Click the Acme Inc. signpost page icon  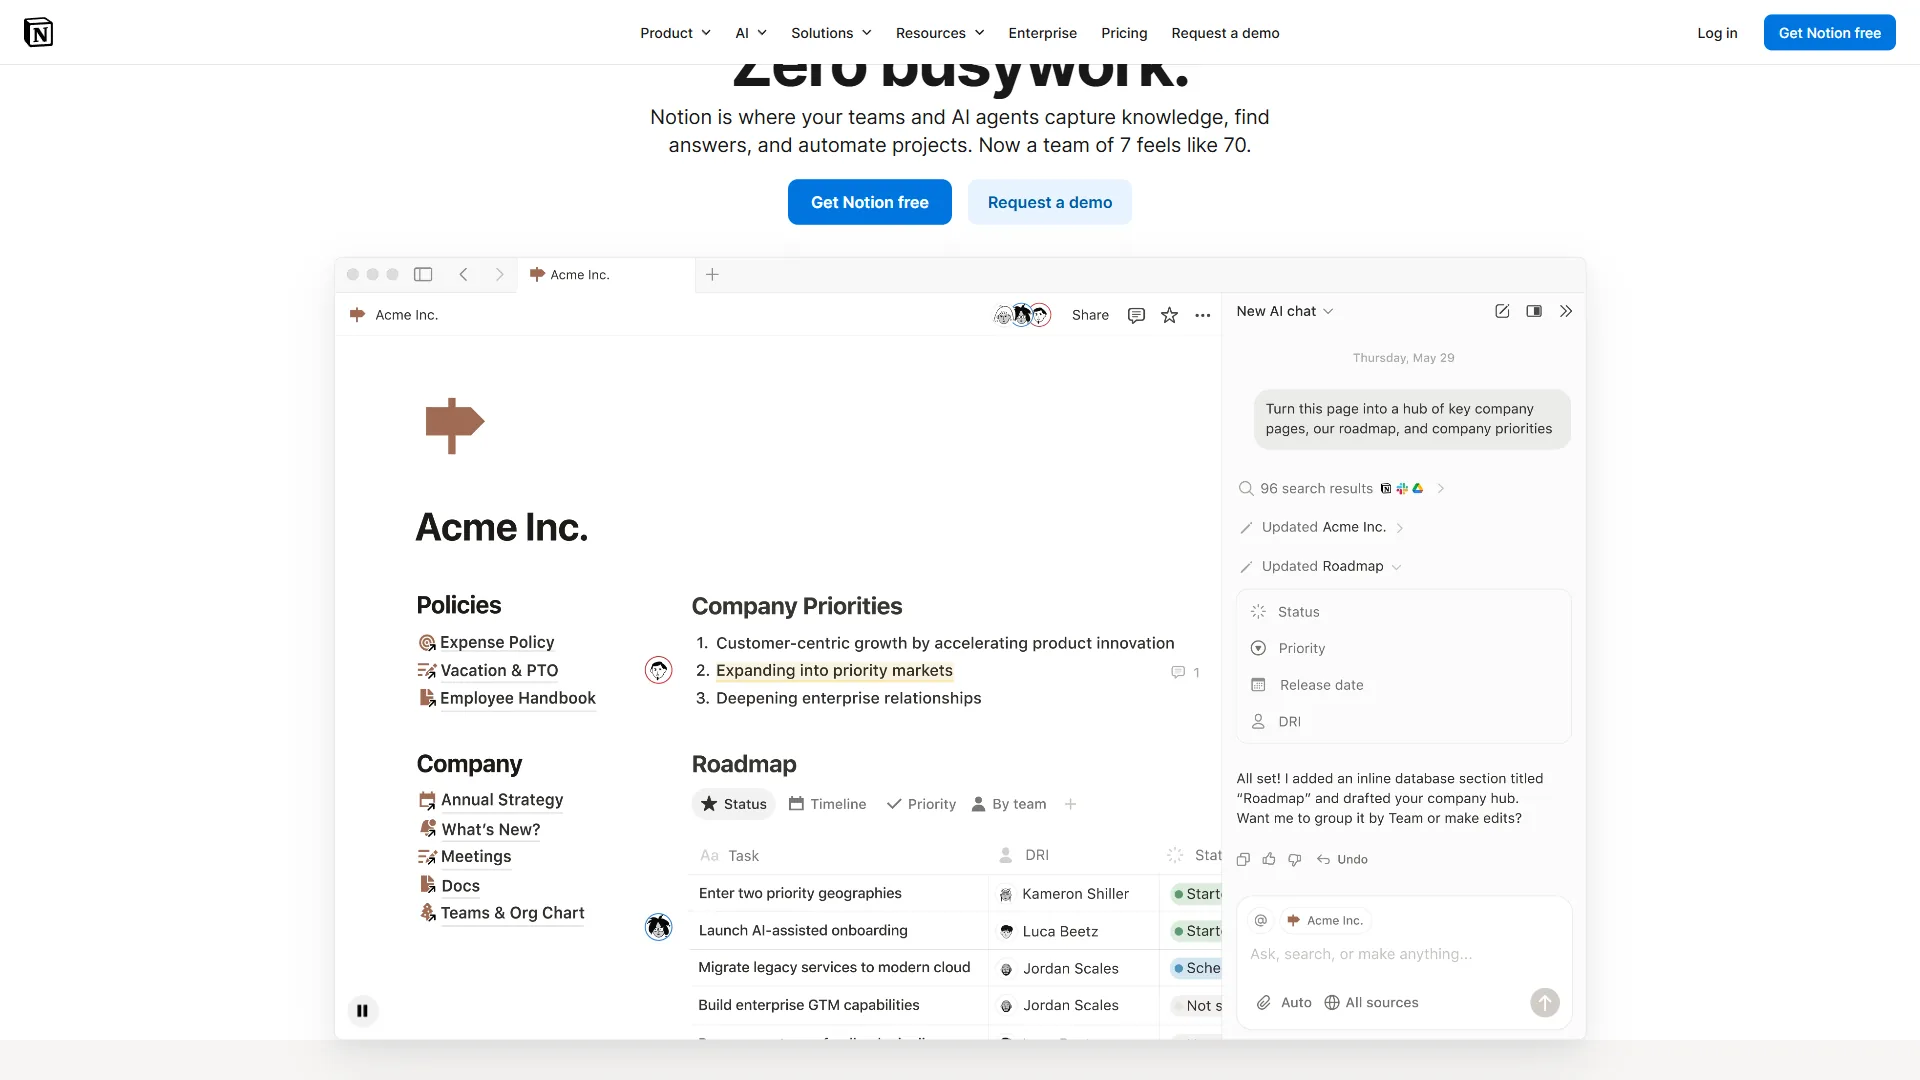tap(455, 425)
